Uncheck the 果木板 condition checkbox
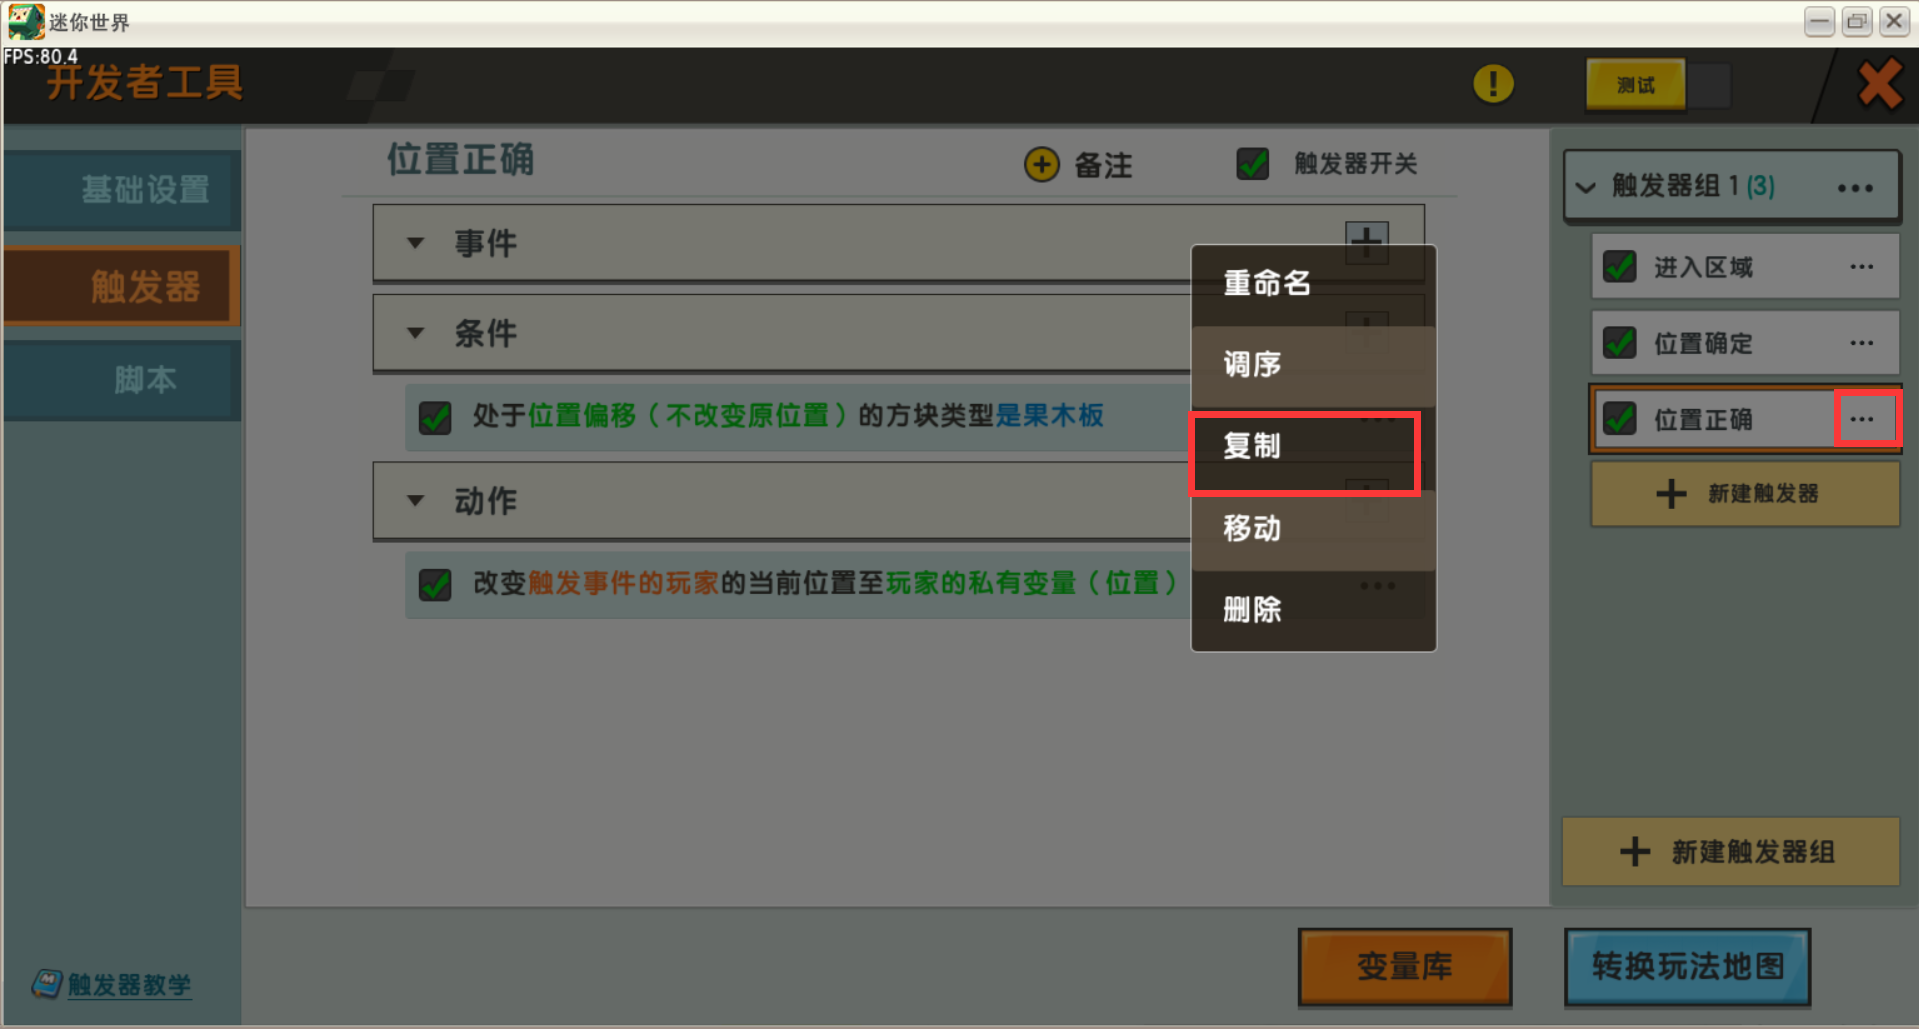Screen dimensions: 1919x1029 (x=435, y=417)
